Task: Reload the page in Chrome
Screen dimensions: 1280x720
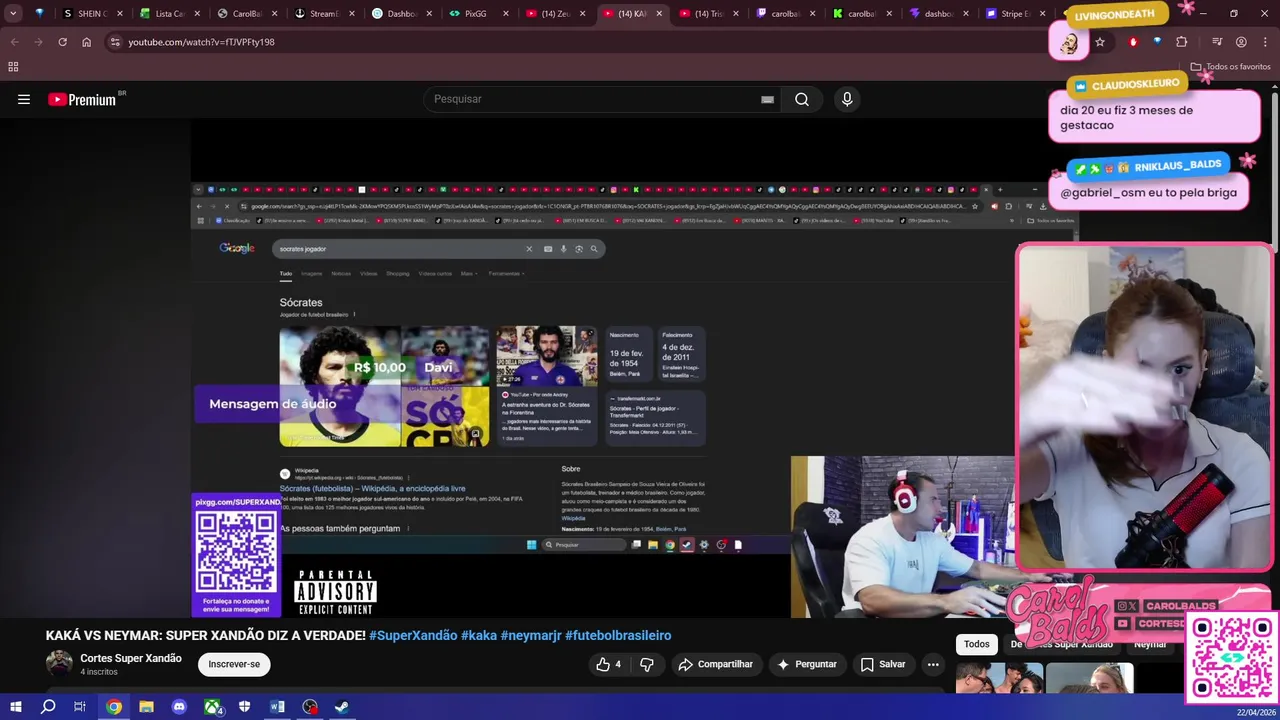Action: click(x=62, y=42)
